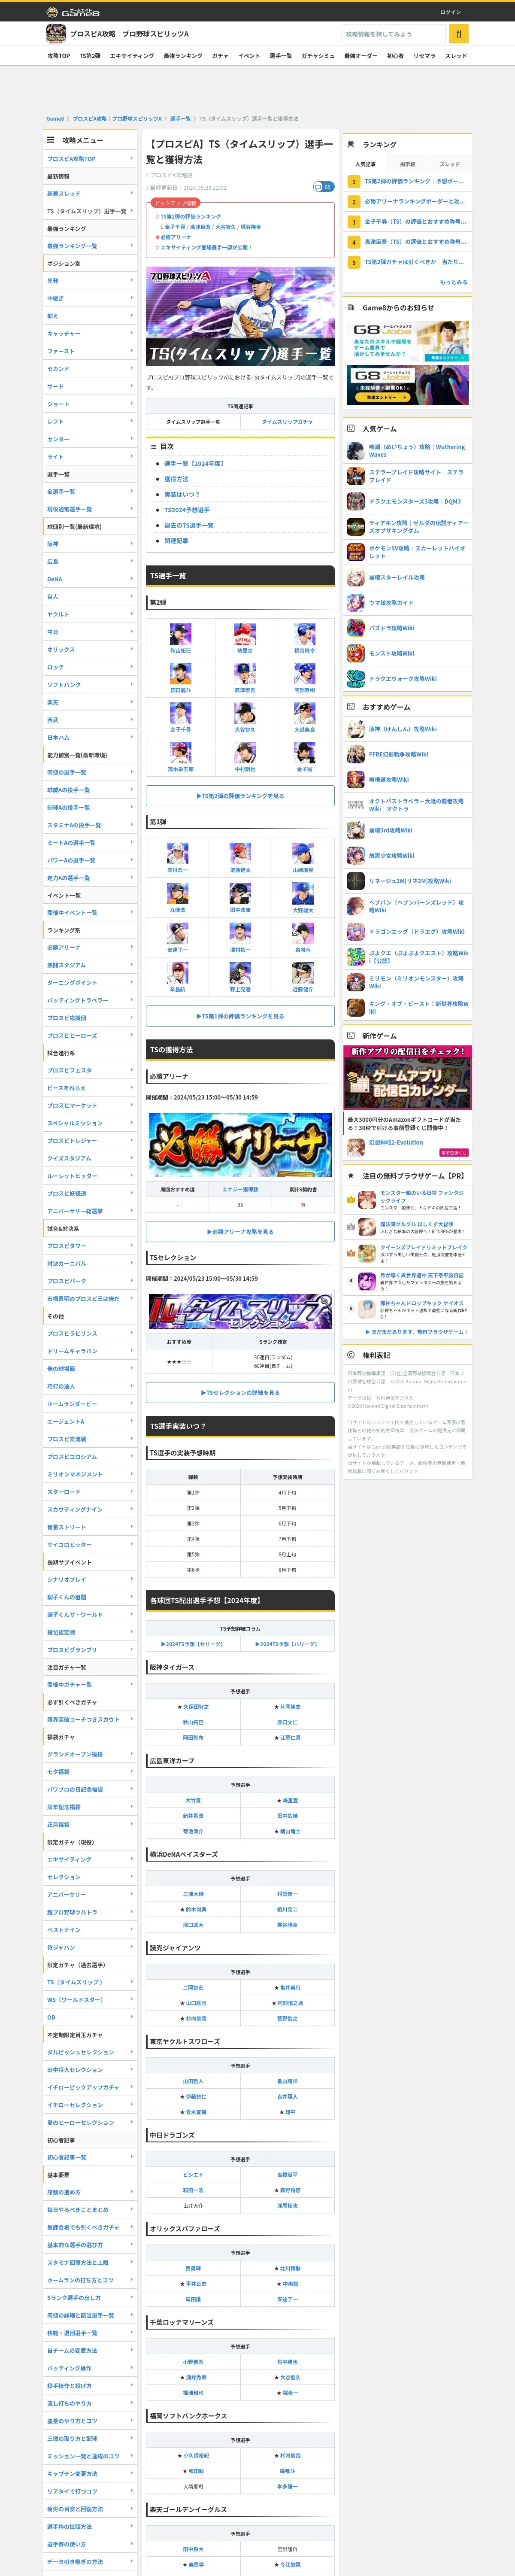Click 必勝アリーナ攻略を見る button
This screenshot has width=515, height=2576.
pyautogui.click(x=240, y=1232)
